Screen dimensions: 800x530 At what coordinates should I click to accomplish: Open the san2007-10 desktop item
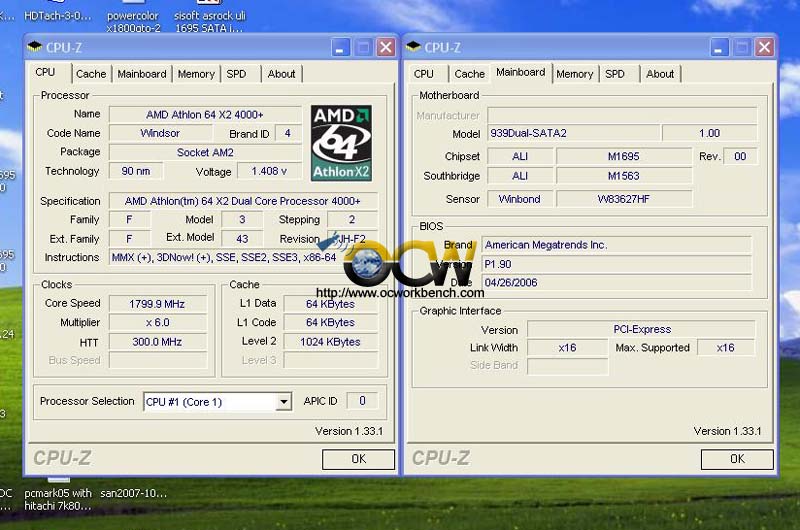pos(134,493)
